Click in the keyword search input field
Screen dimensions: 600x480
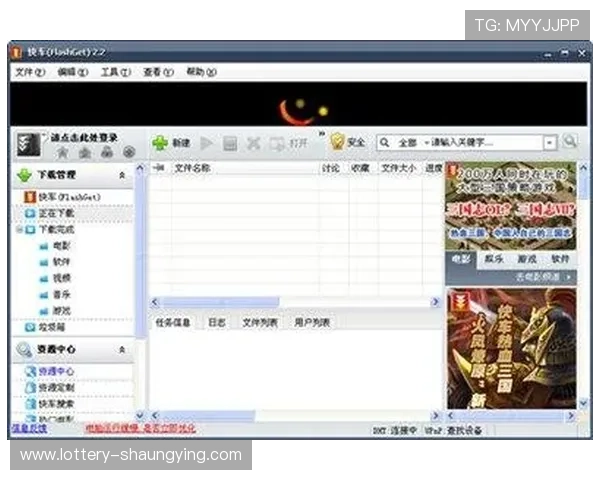tap(486, 143)
